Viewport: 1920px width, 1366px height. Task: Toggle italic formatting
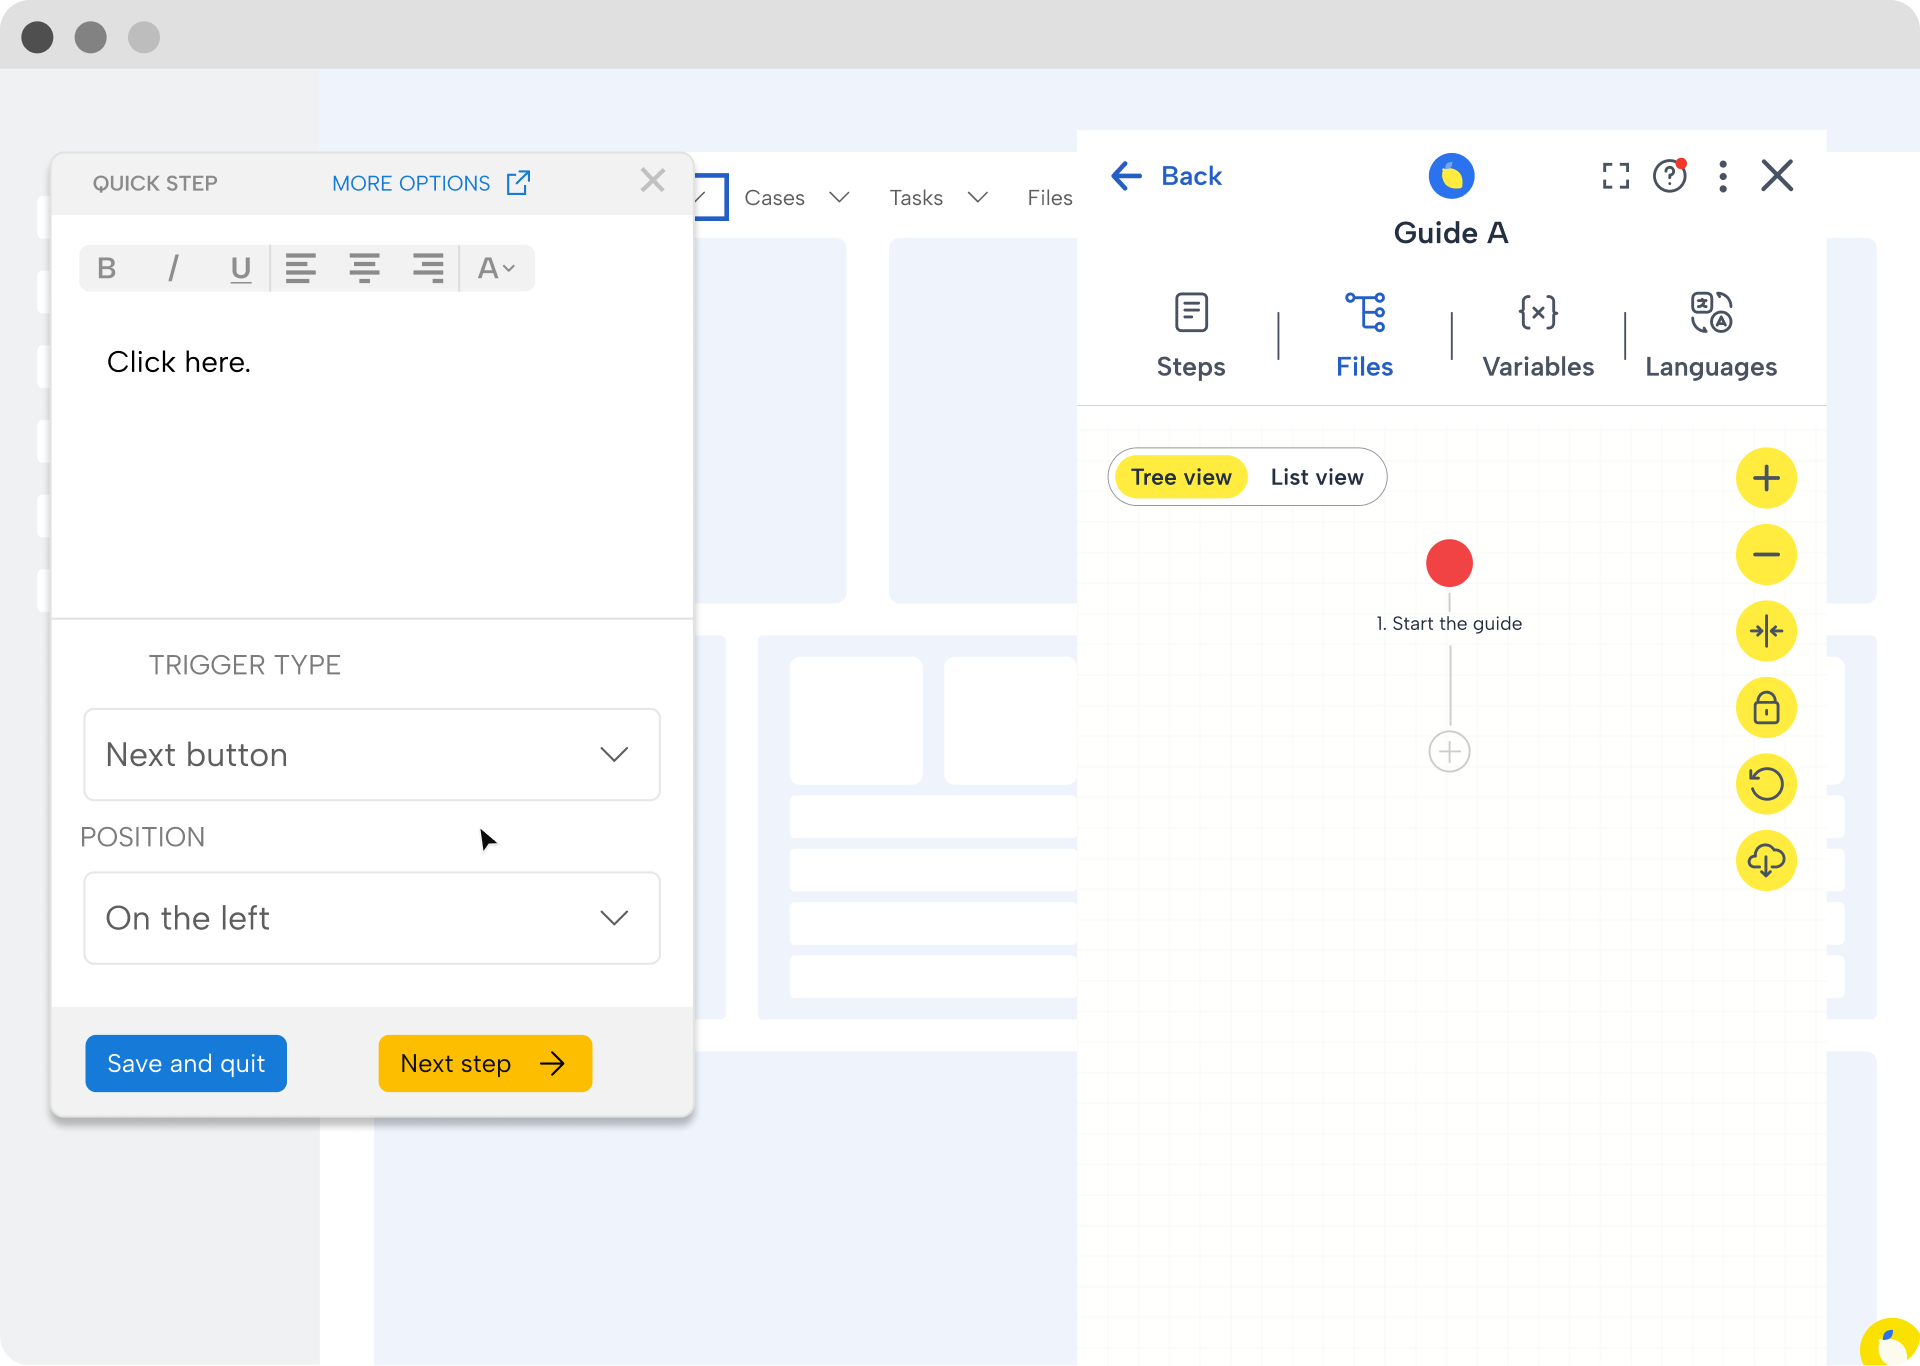coord(173,268)
